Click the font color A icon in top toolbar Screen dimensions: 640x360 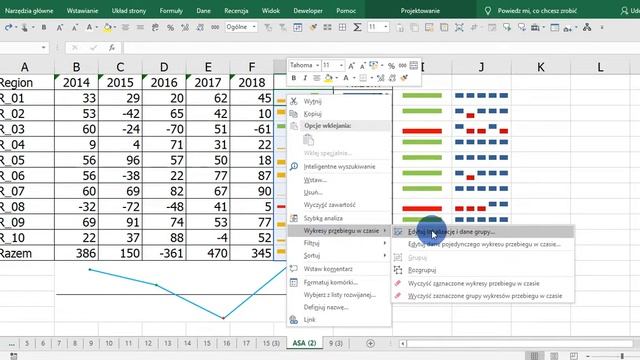pyautogui.click(x=89, y=27)
